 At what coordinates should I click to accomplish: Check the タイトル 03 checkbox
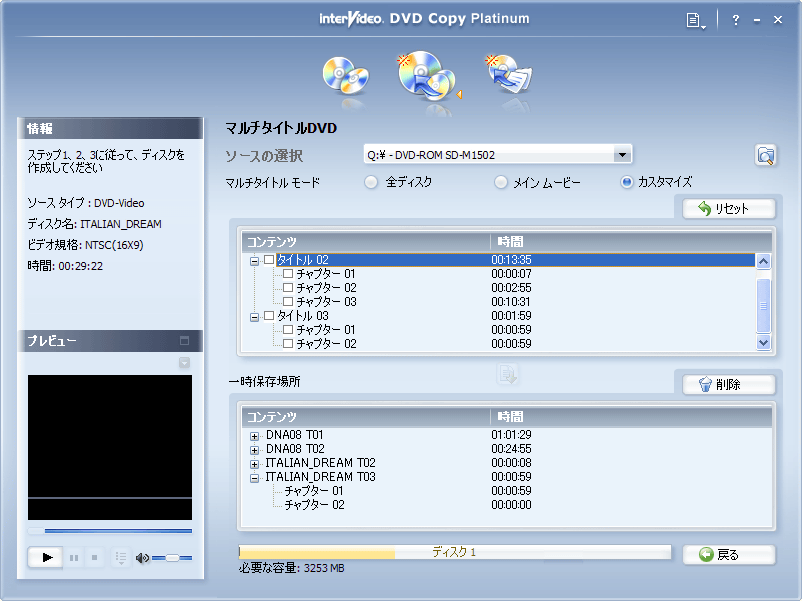pyautogui.click(x=269, y=316)
